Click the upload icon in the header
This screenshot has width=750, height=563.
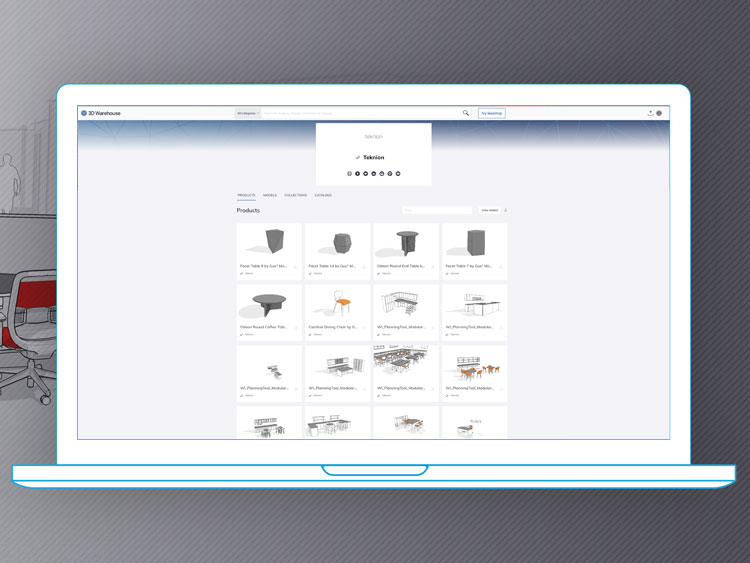(x=651, y=113)
